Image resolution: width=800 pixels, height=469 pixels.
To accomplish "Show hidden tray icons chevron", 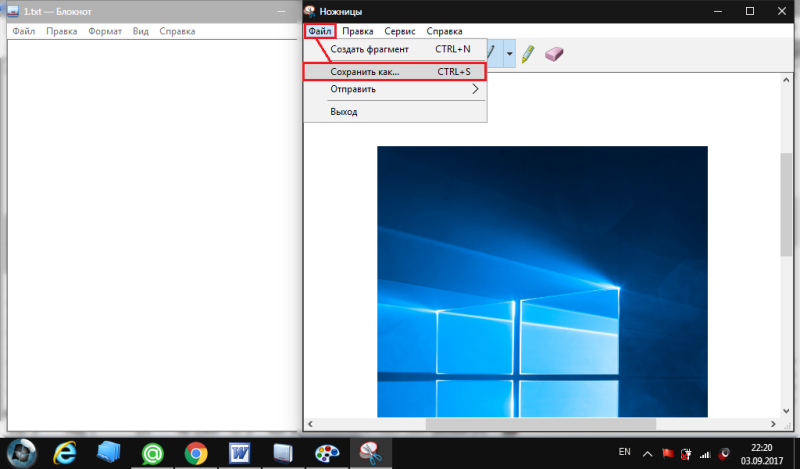I will 647,454.
